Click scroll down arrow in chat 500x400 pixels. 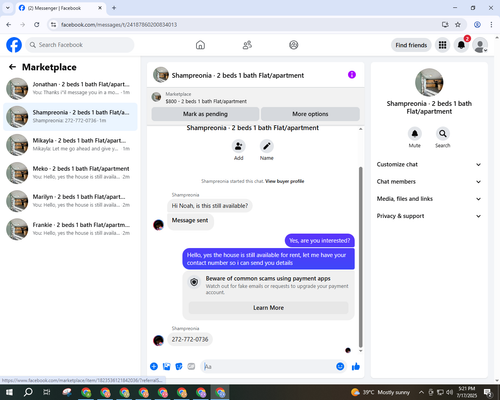coord(360,351)
